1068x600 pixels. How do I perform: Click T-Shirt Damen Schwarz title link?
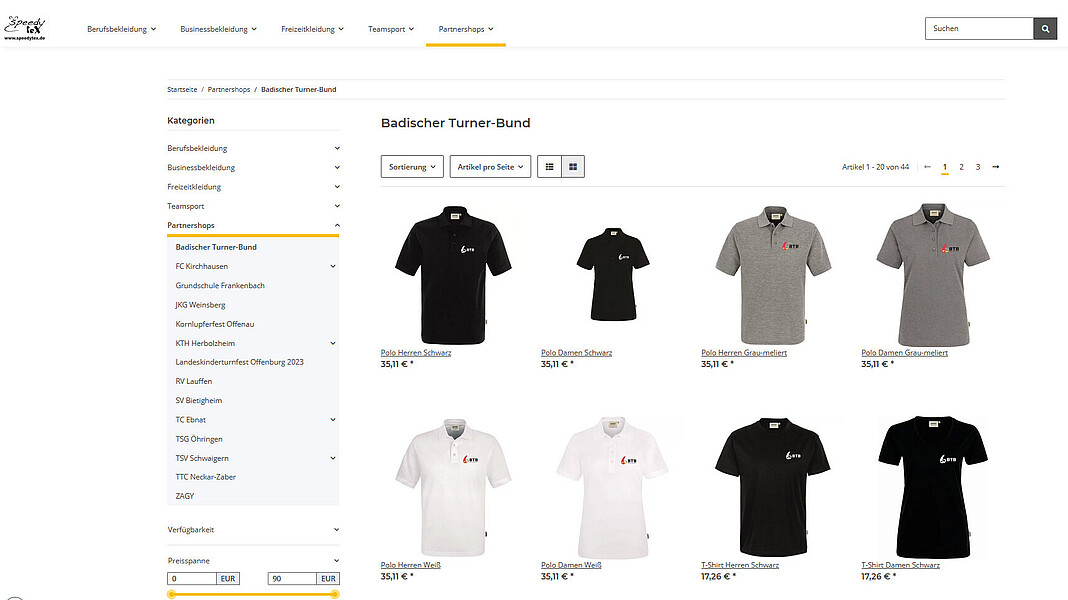[900, 565]
